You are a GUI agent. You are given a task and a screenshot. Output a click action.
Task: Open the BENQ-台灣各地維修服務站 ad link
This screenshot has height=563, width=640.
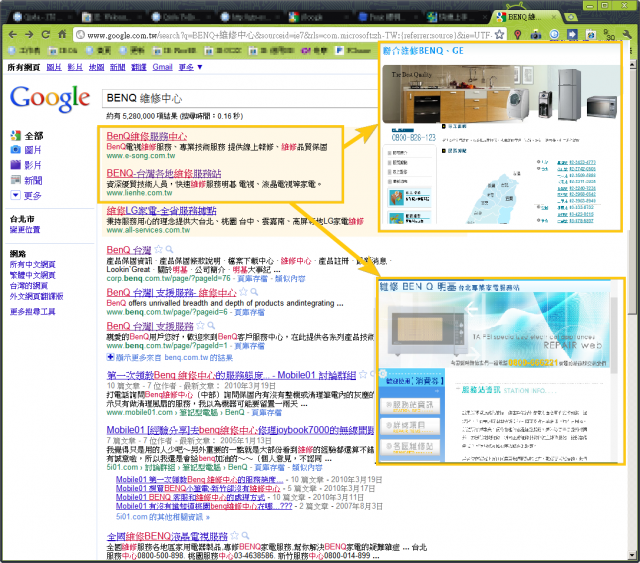tap(164, 174)
